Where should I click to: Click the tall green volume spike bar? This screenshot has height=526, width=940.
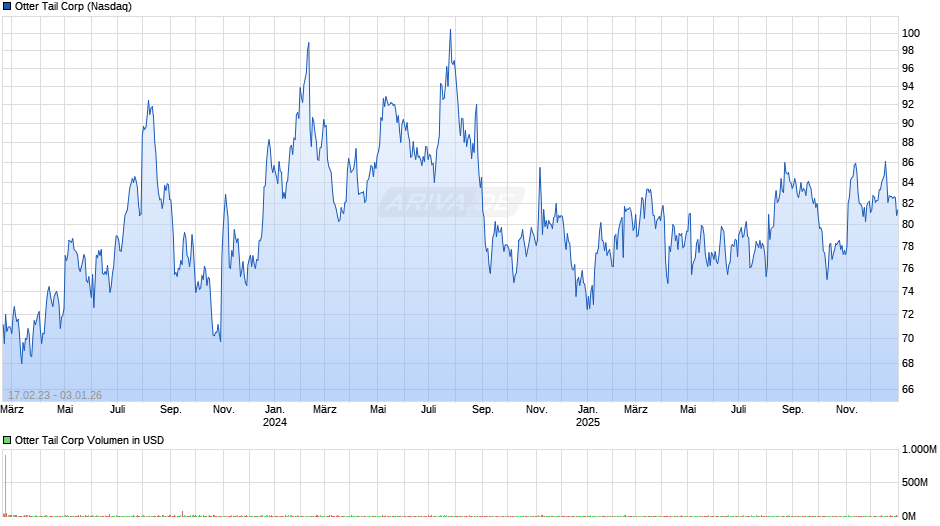pyautogui.click(x=5, y=485)
